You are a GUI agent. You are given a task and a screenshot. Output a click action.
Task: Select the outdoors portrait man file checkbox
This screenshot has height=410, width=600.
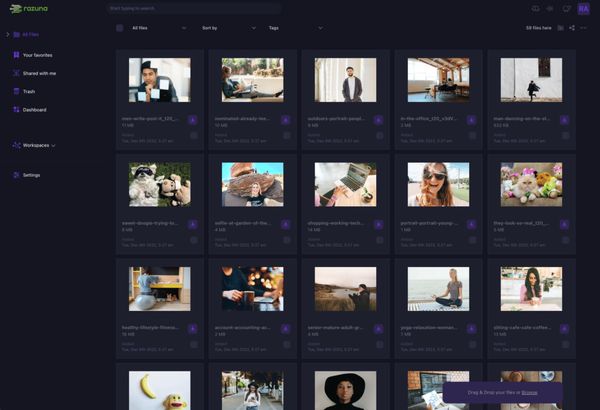[x=380, y=136]
